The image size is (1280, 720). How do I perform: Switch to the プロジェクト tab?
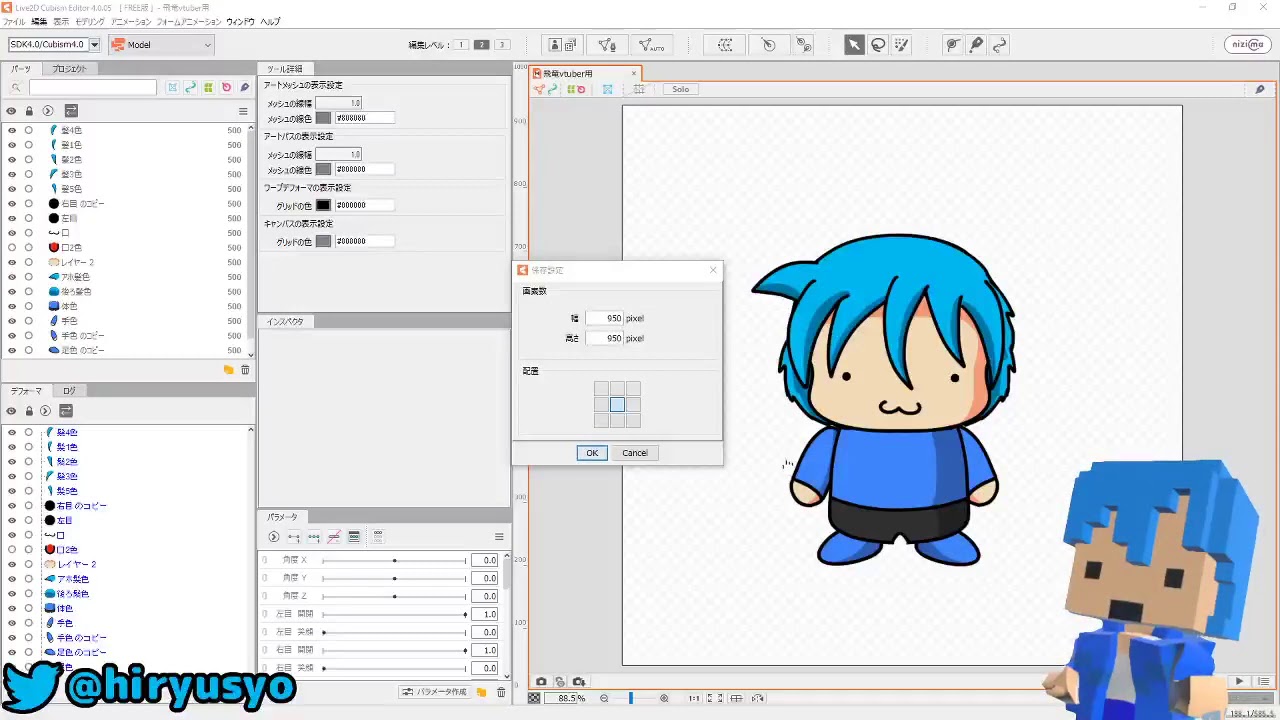69,69
